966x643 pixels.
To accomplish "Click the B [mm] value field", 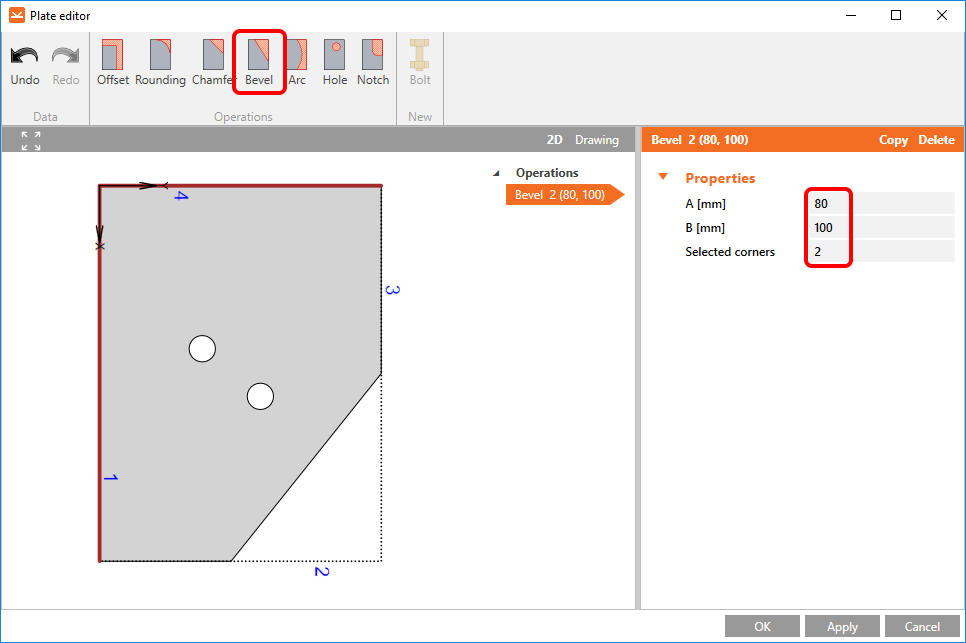I will [881, 227].
